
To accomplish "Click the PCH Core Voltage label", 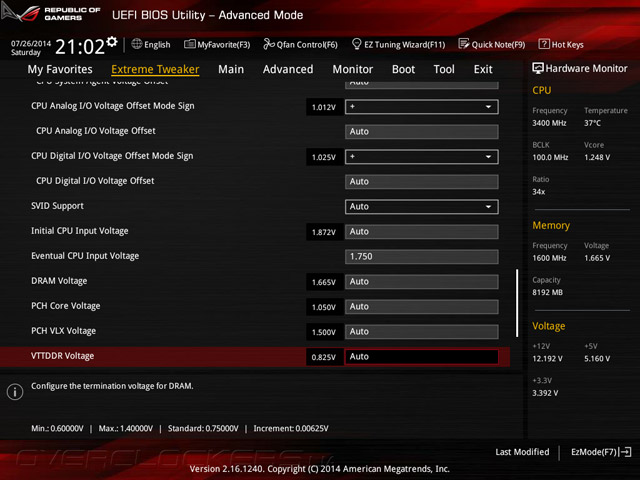I will [x=66, y=306].
